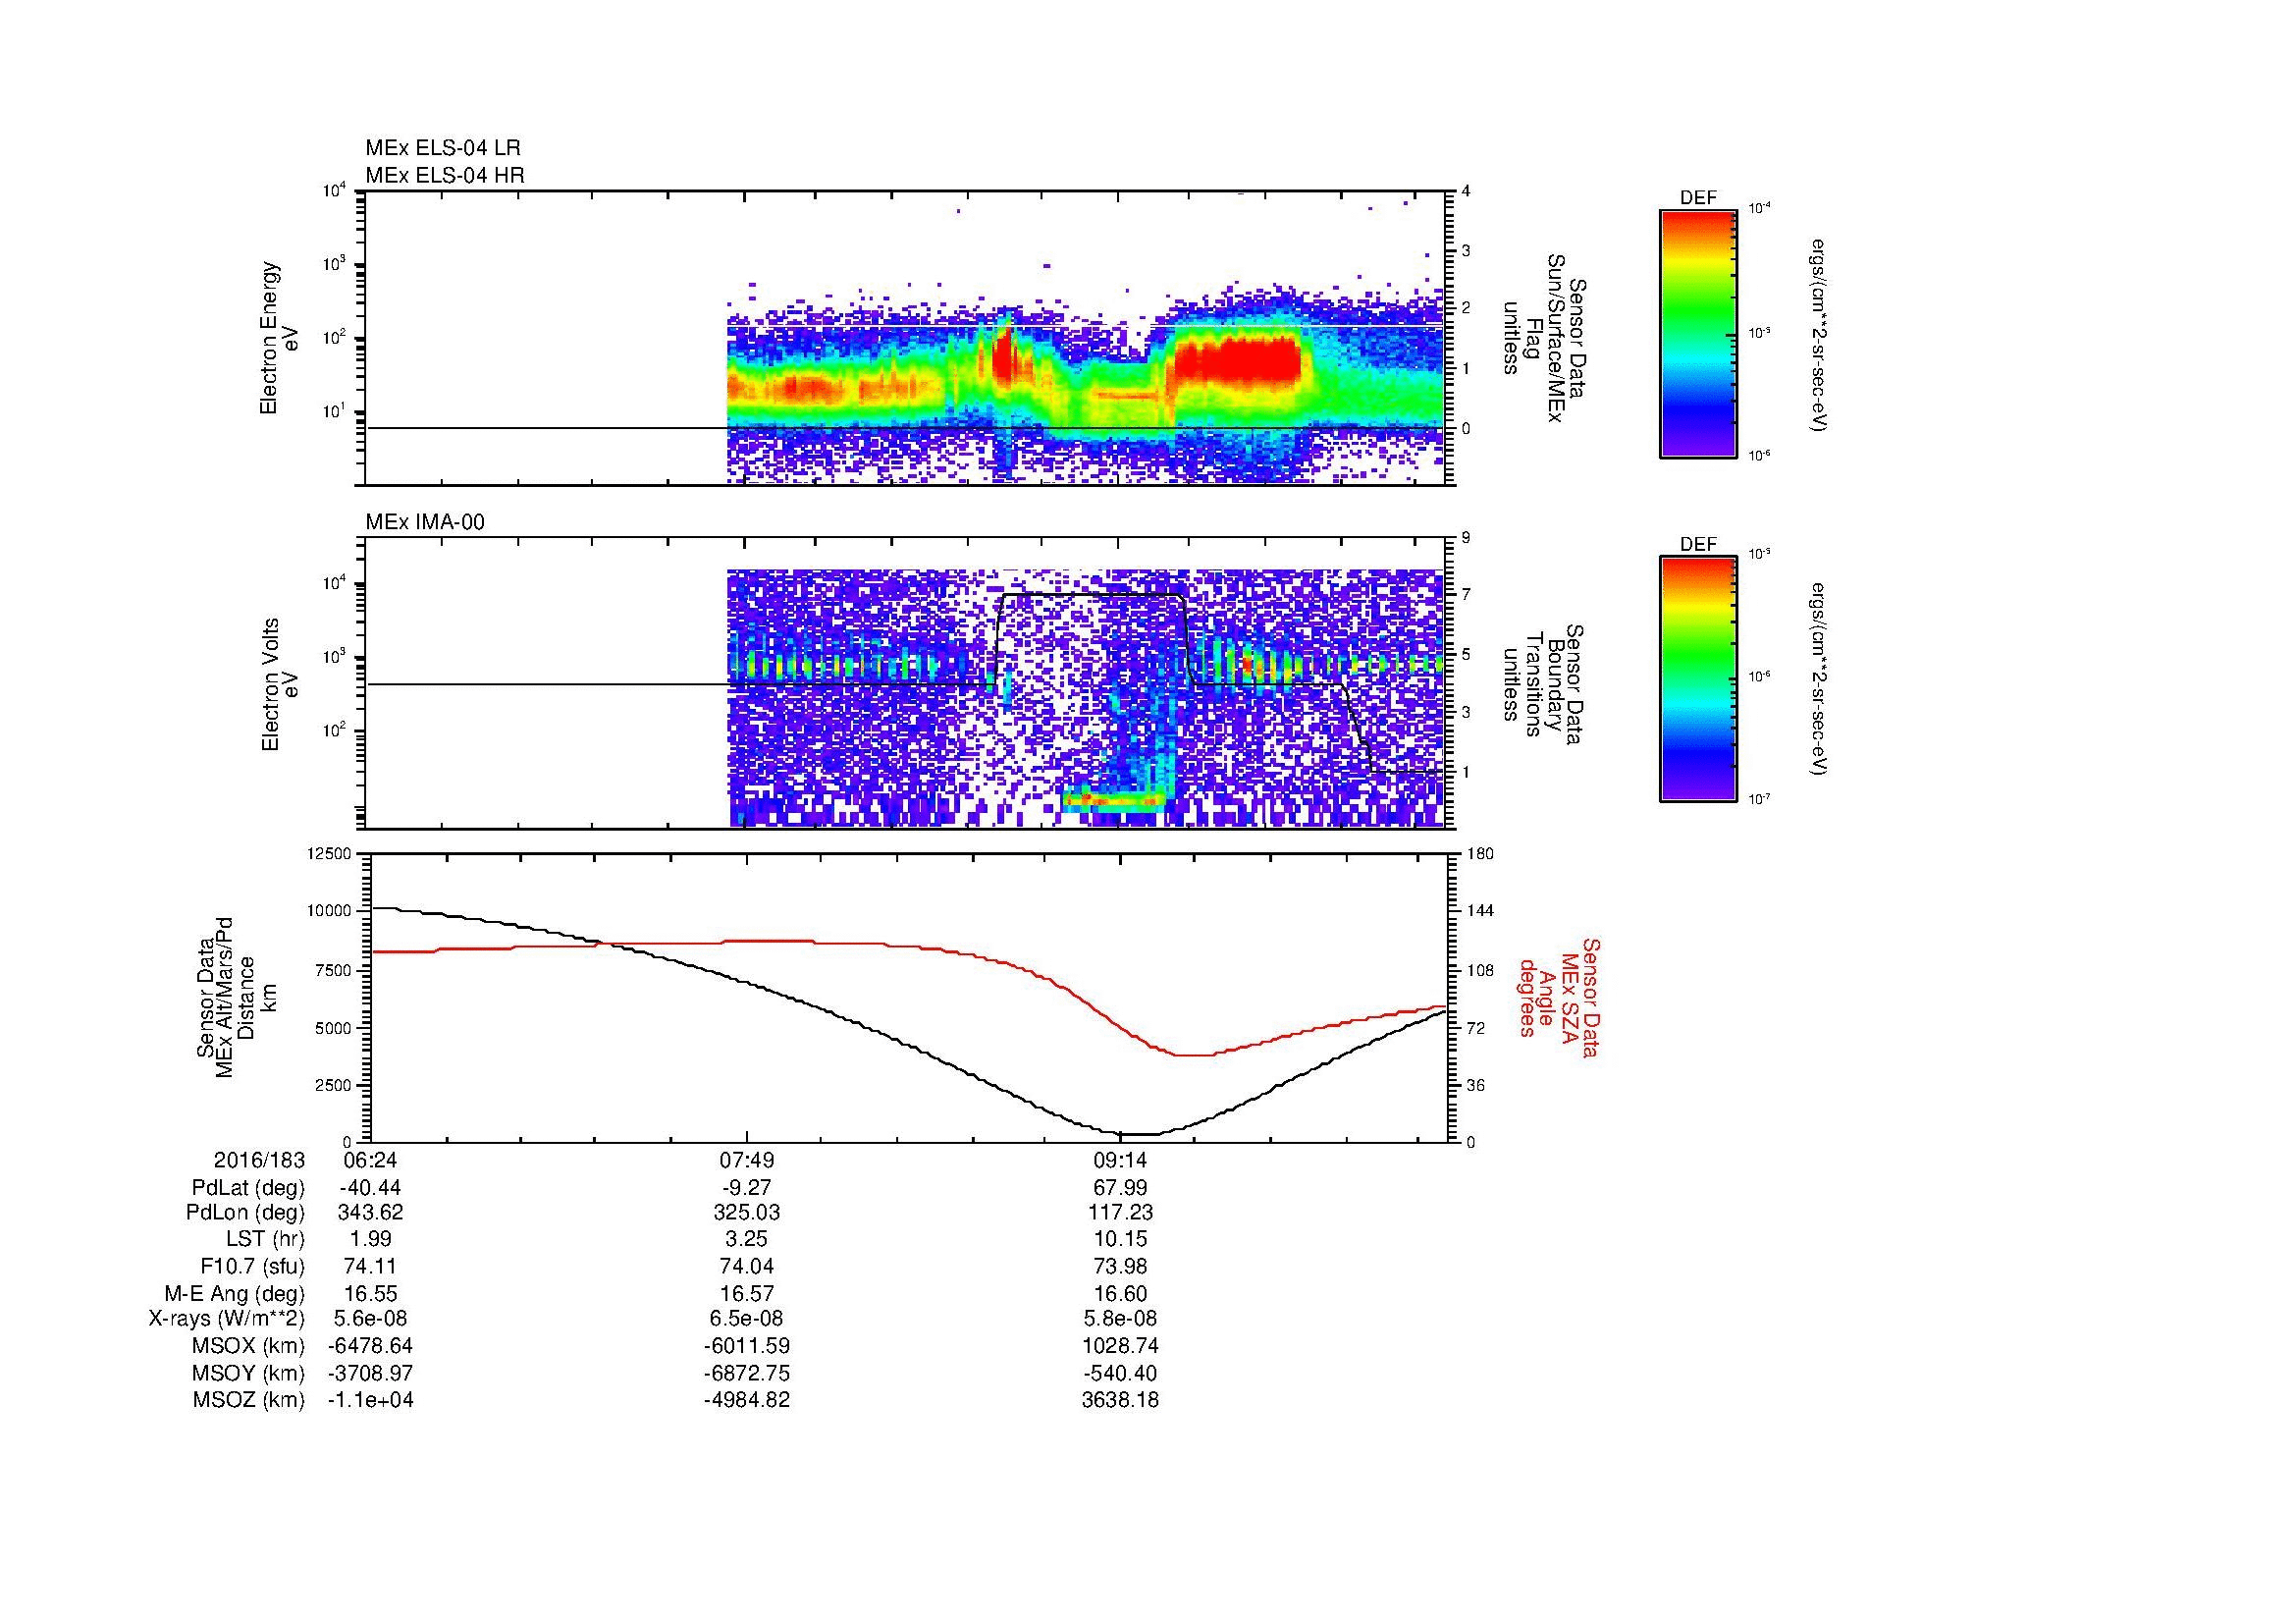The image size is (2296, 1623).
Task: Click the X-rays value 6.5e-08
Action: tap(746, 1320)
